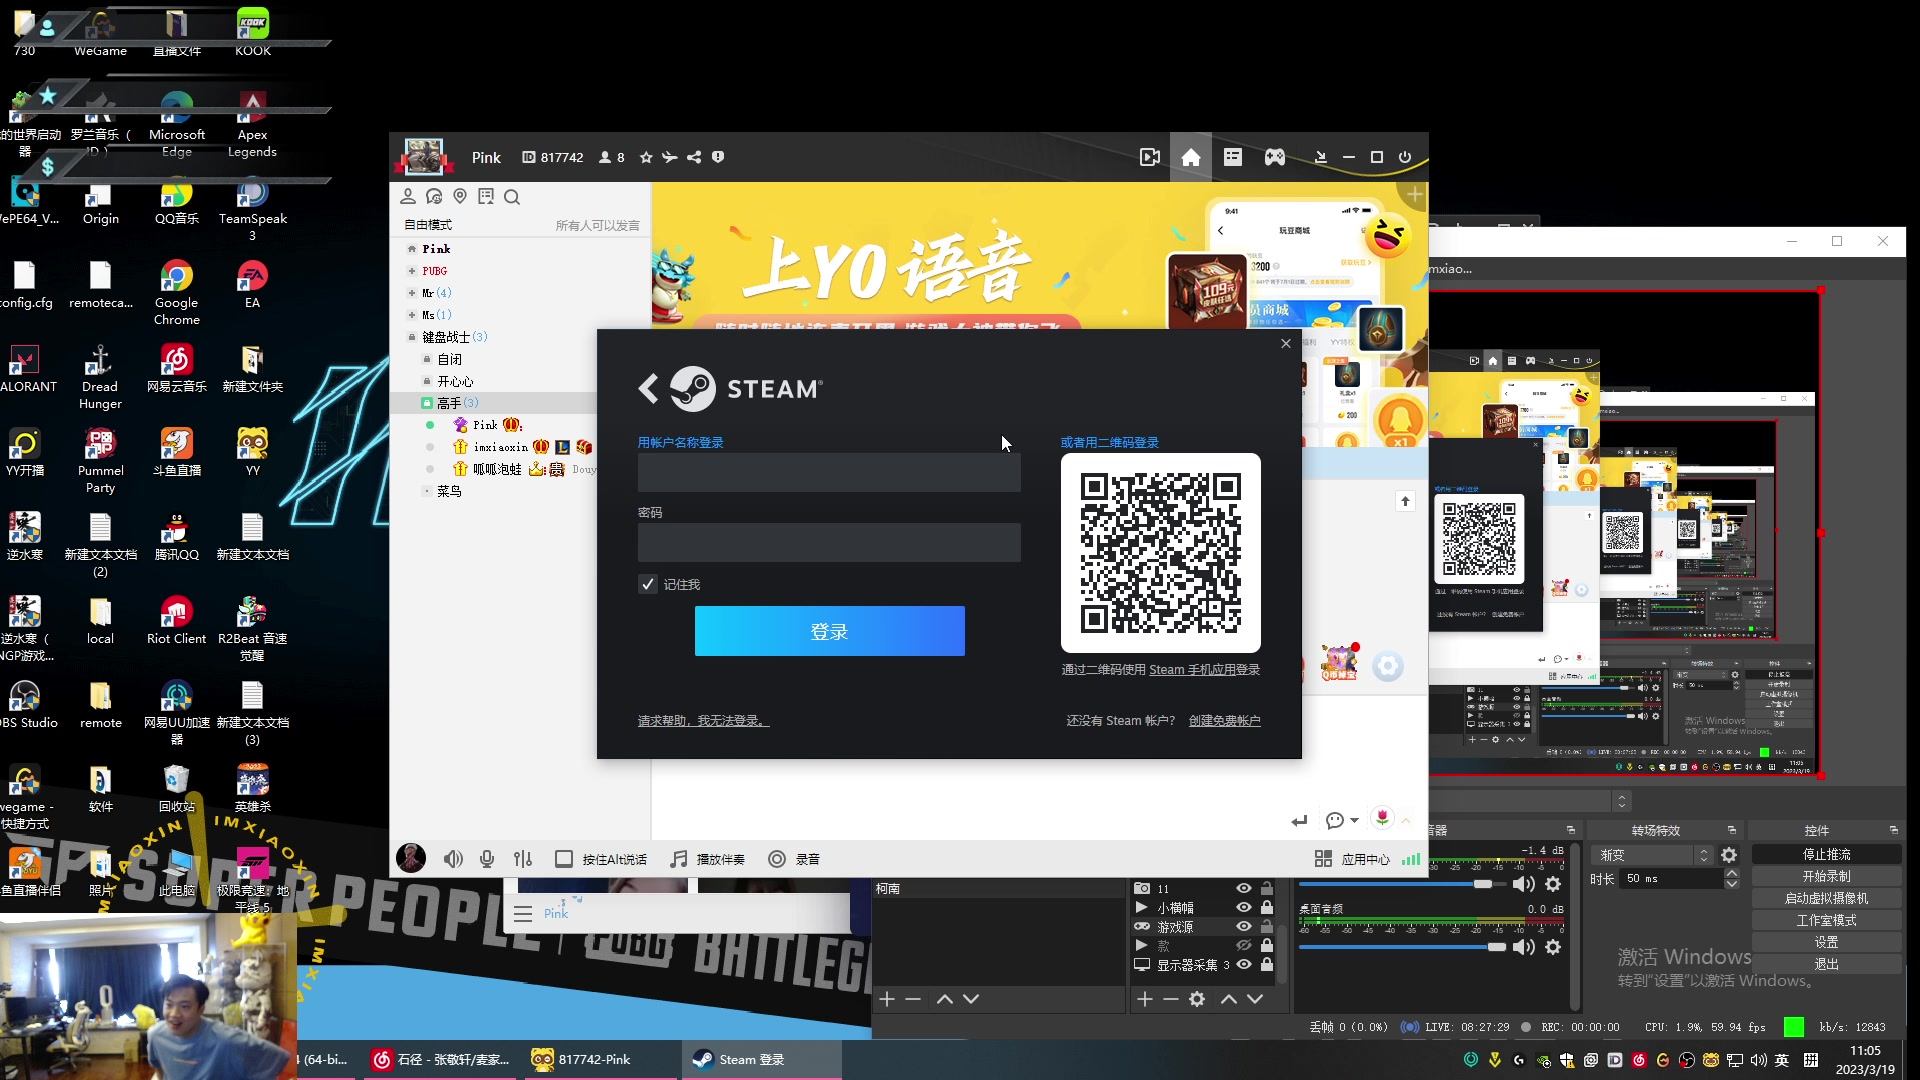
Task: Select the microphone icon in YY bottom toolbar
Action: (x=487, y=858)
